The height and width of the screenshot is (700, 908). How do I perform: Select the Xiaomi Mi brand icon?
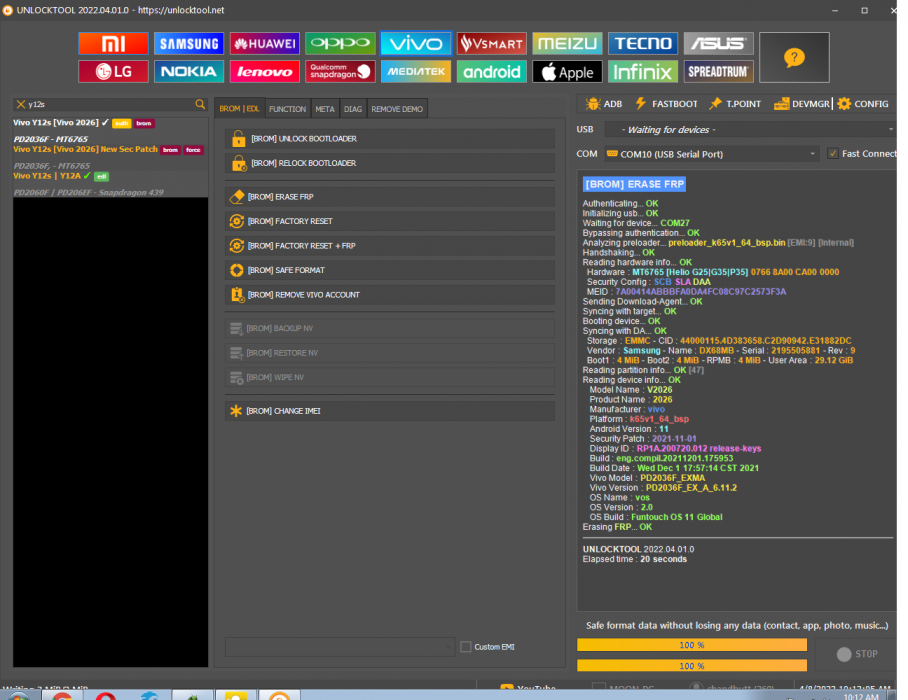click(113, 43)
